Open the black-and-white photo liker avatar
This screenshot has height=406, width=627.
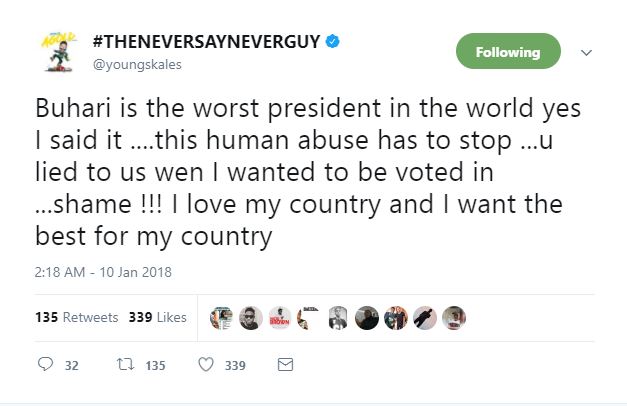click(338, 317)
